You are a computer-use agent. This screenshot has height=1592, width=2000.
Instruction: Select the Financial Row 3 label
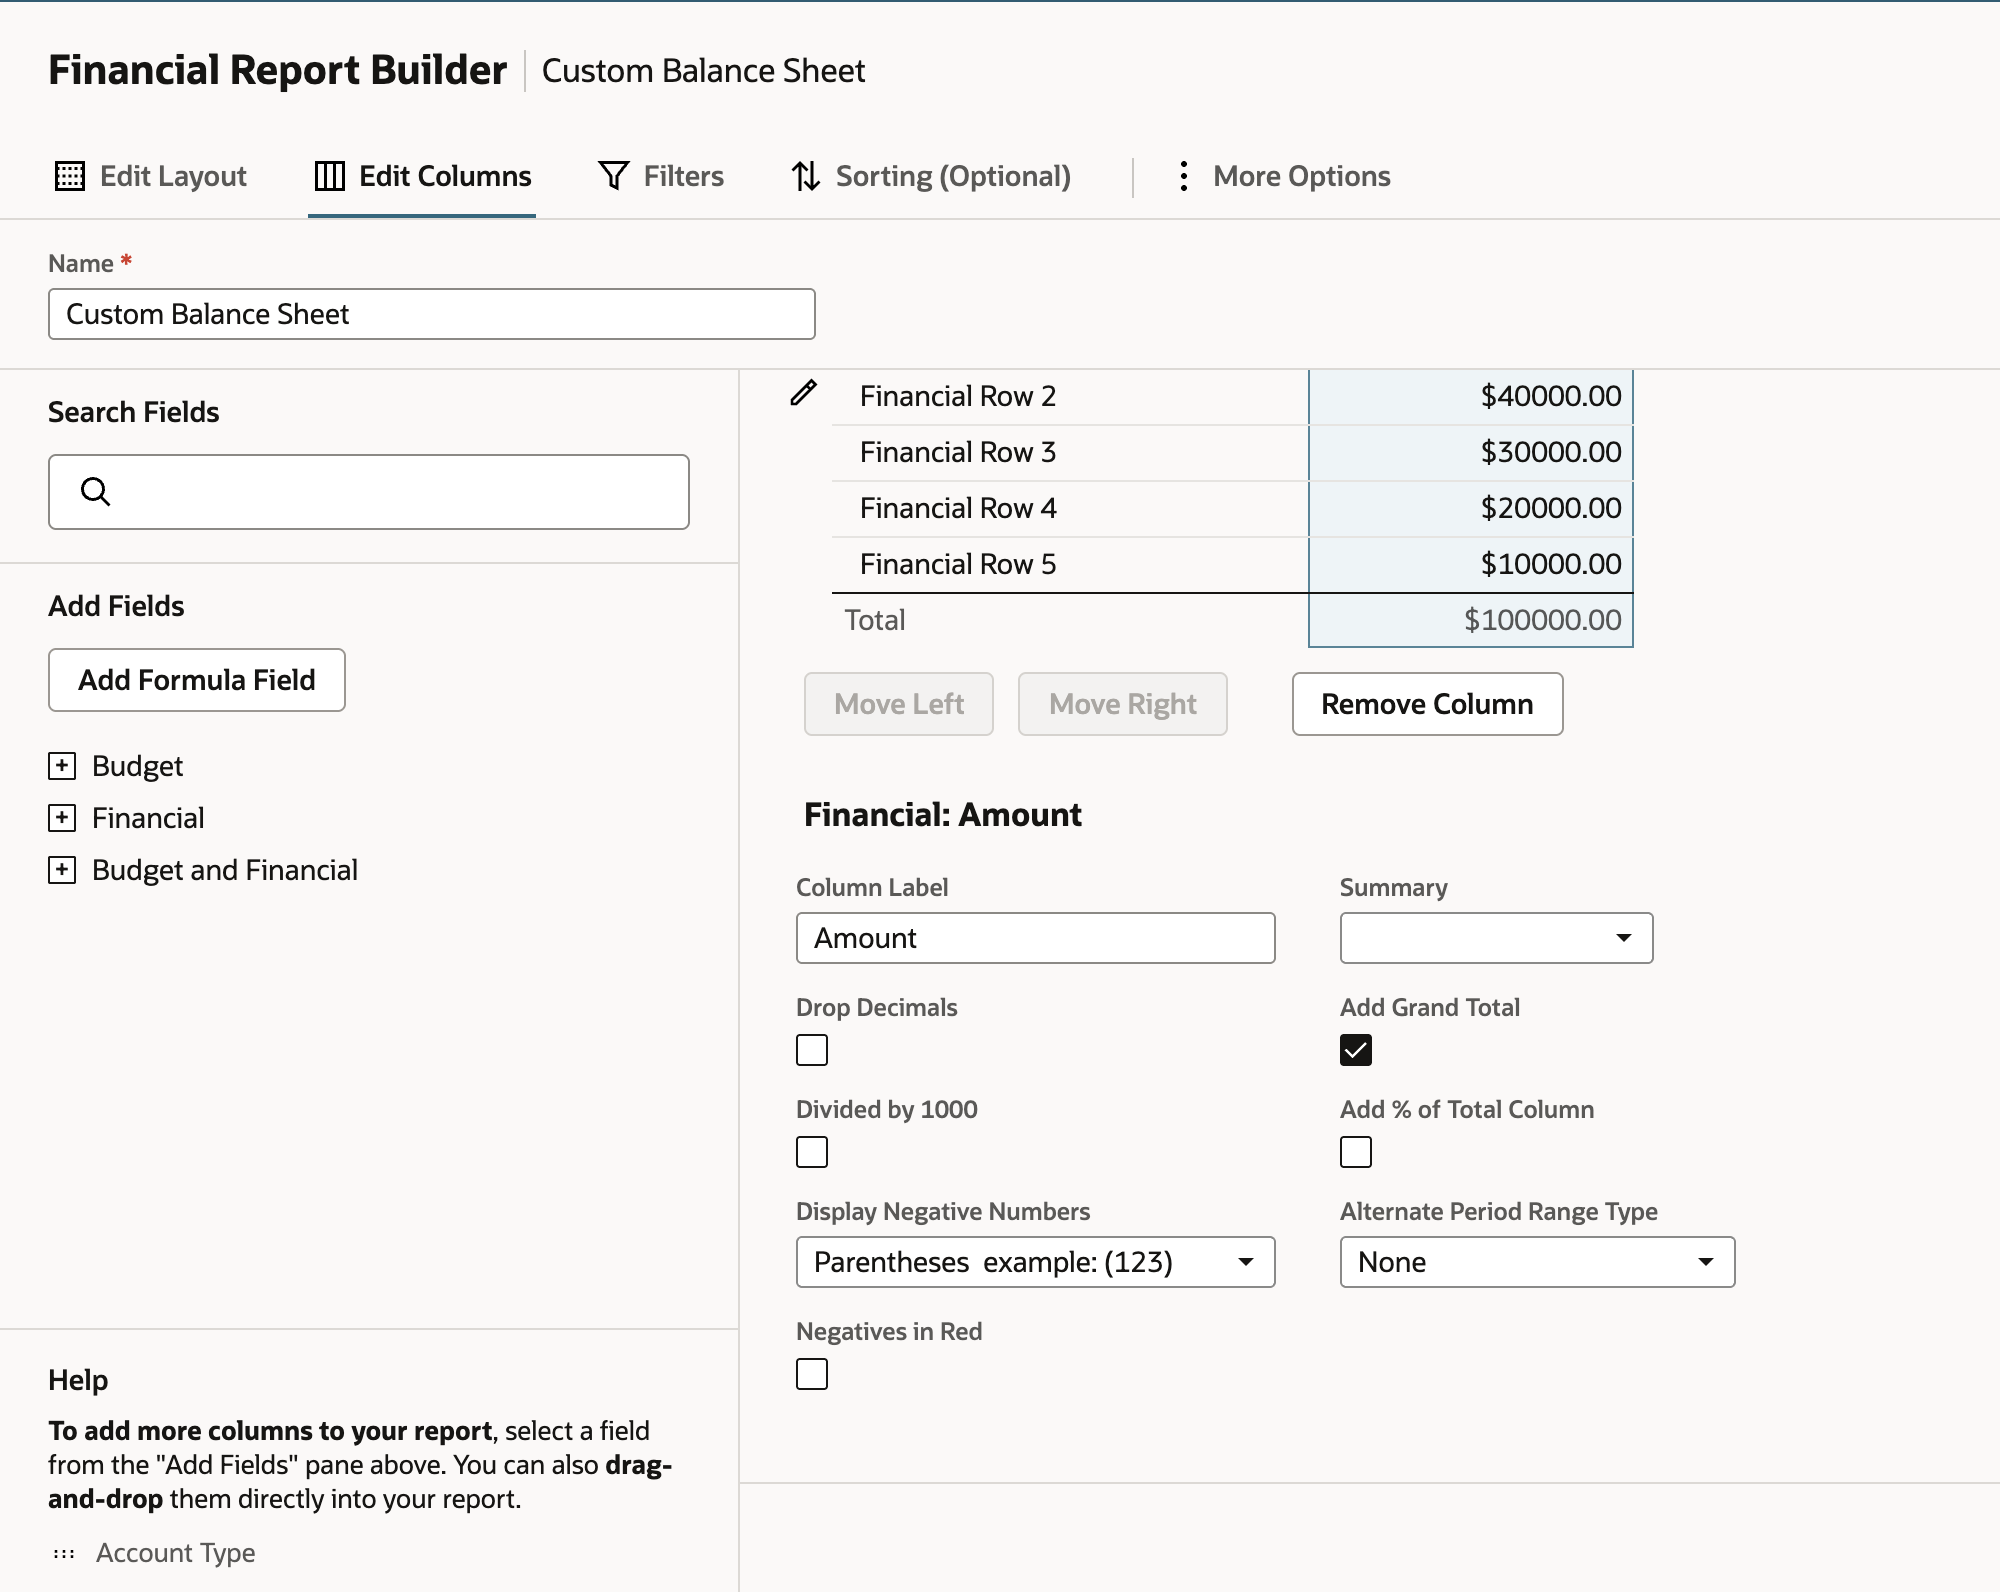coord(958,452)
